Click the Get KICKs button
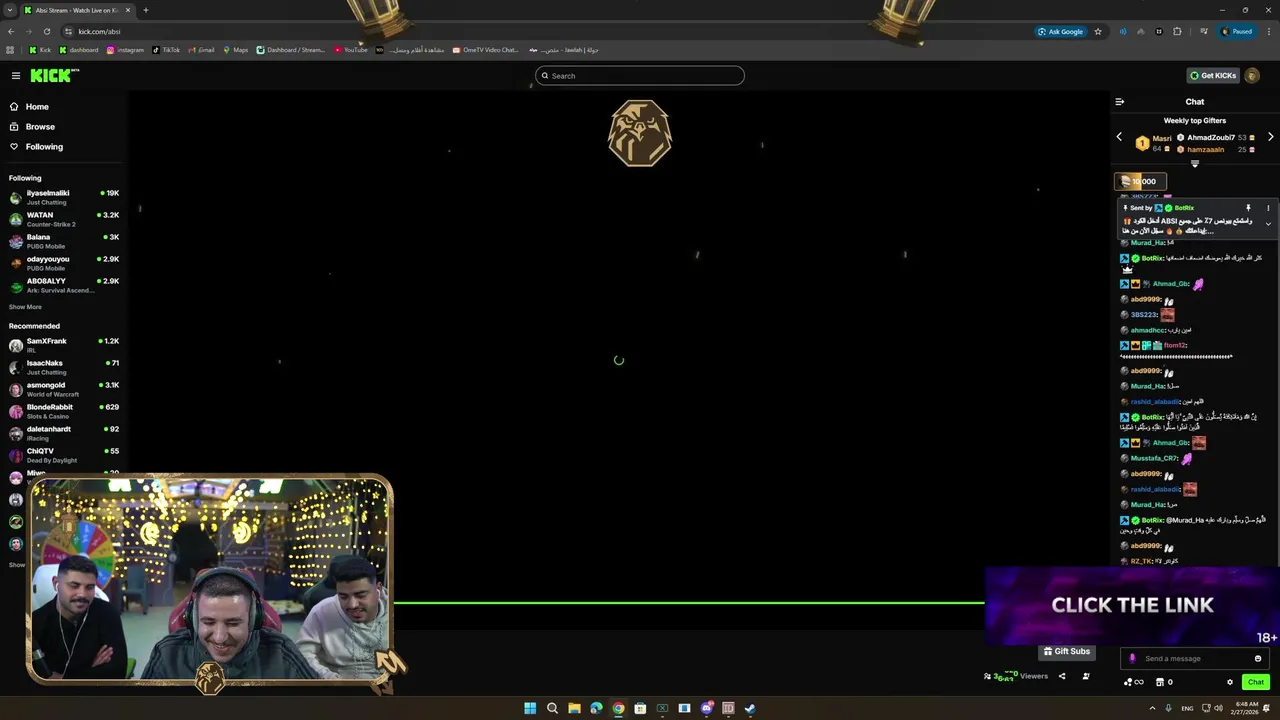Viewport: 1280px width, 720px height. [1213, 76]
